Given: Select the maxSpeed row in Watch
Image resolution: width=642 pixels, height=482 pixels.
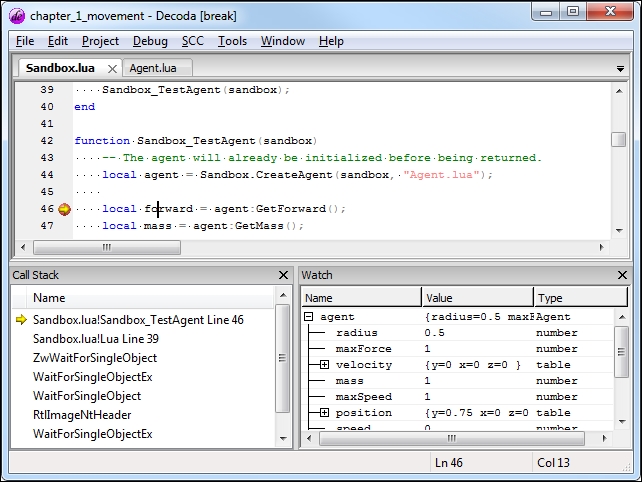Looking at the screenshot, I should pos(459,396).
